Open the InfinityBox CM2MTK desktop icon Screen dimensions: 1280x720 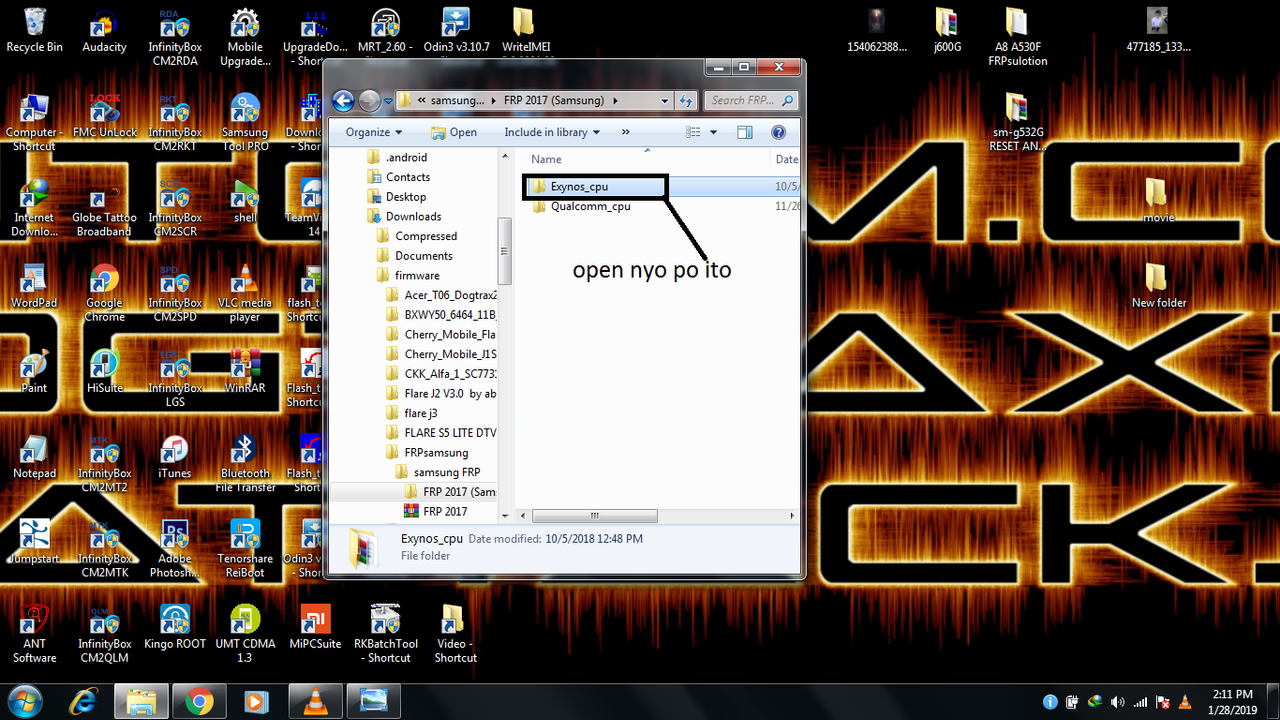click(104, 549)
